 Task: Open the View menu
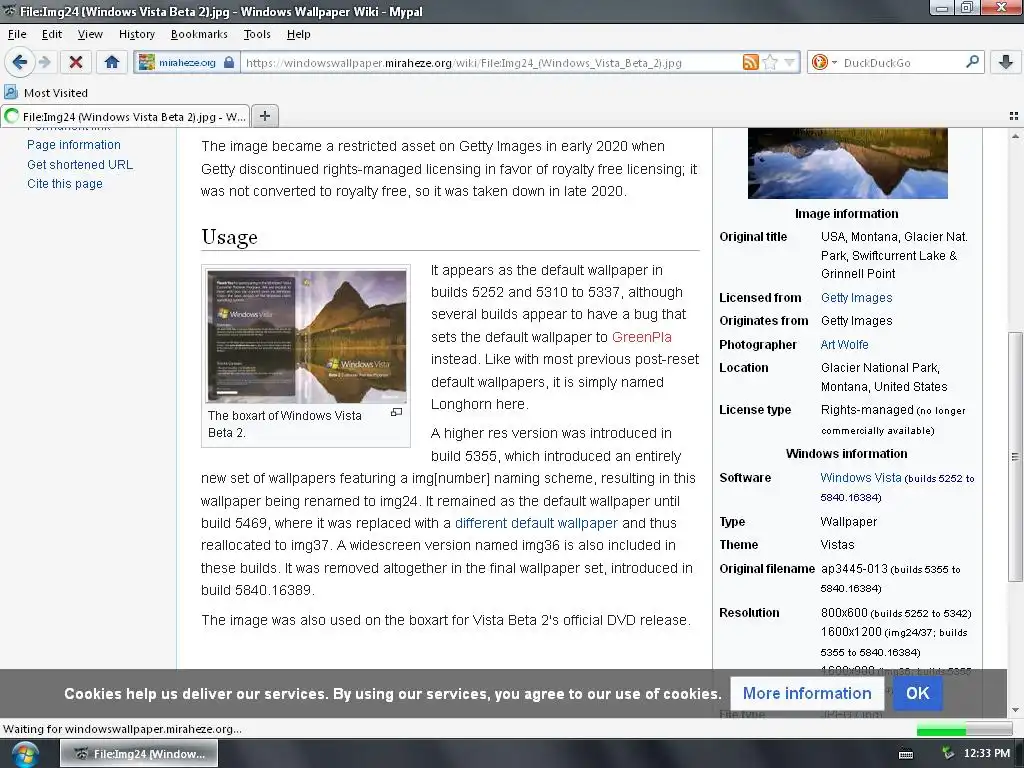[90, 34]
